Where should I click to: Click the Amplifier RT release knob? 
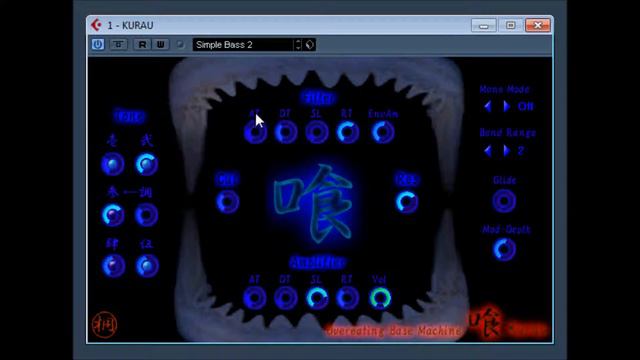tap(348, 298)
